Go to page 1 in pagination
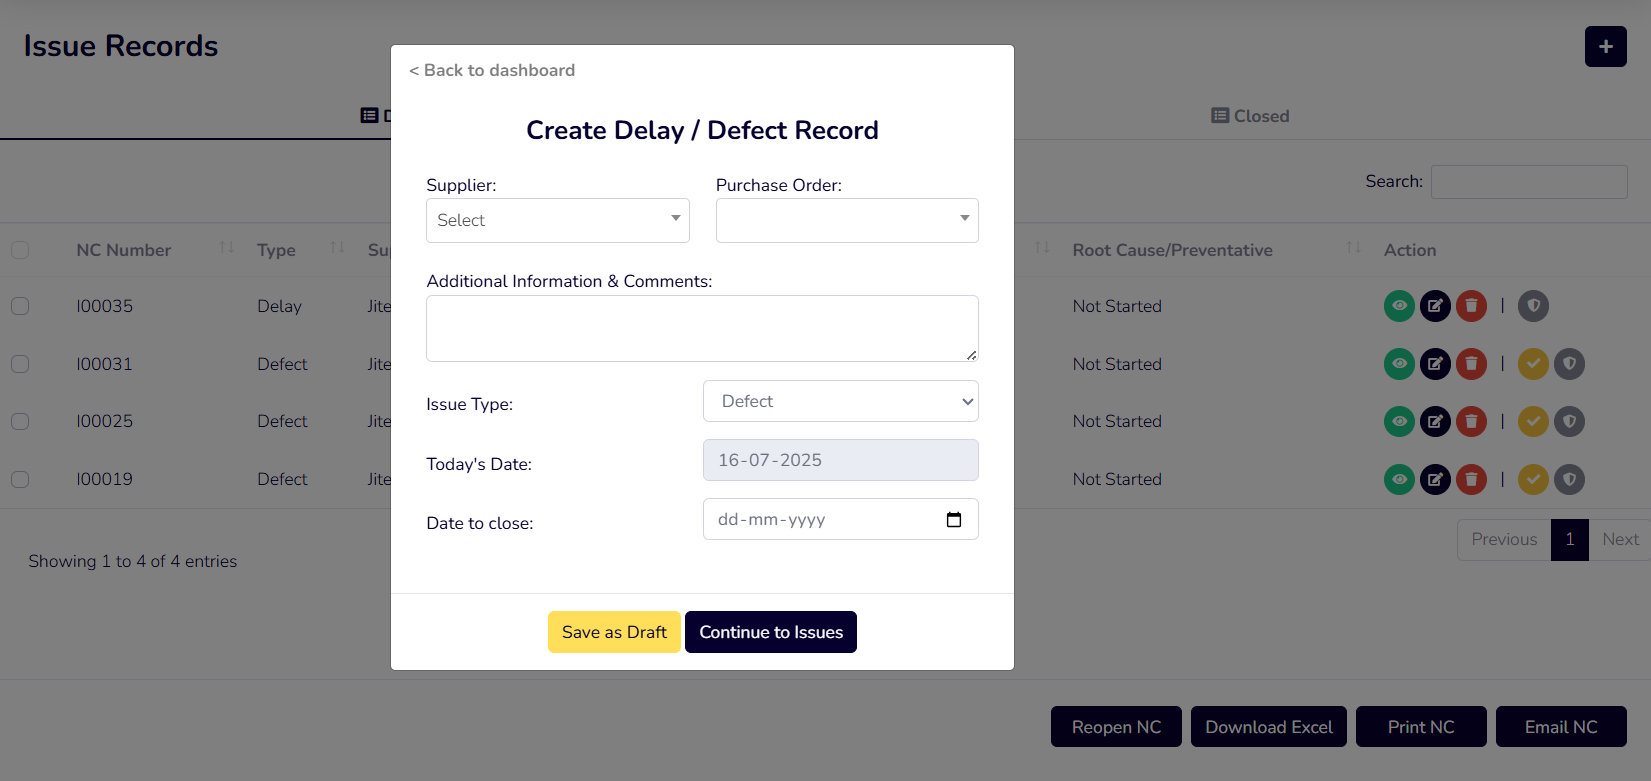1651x781 pixels. (1570, 540)
